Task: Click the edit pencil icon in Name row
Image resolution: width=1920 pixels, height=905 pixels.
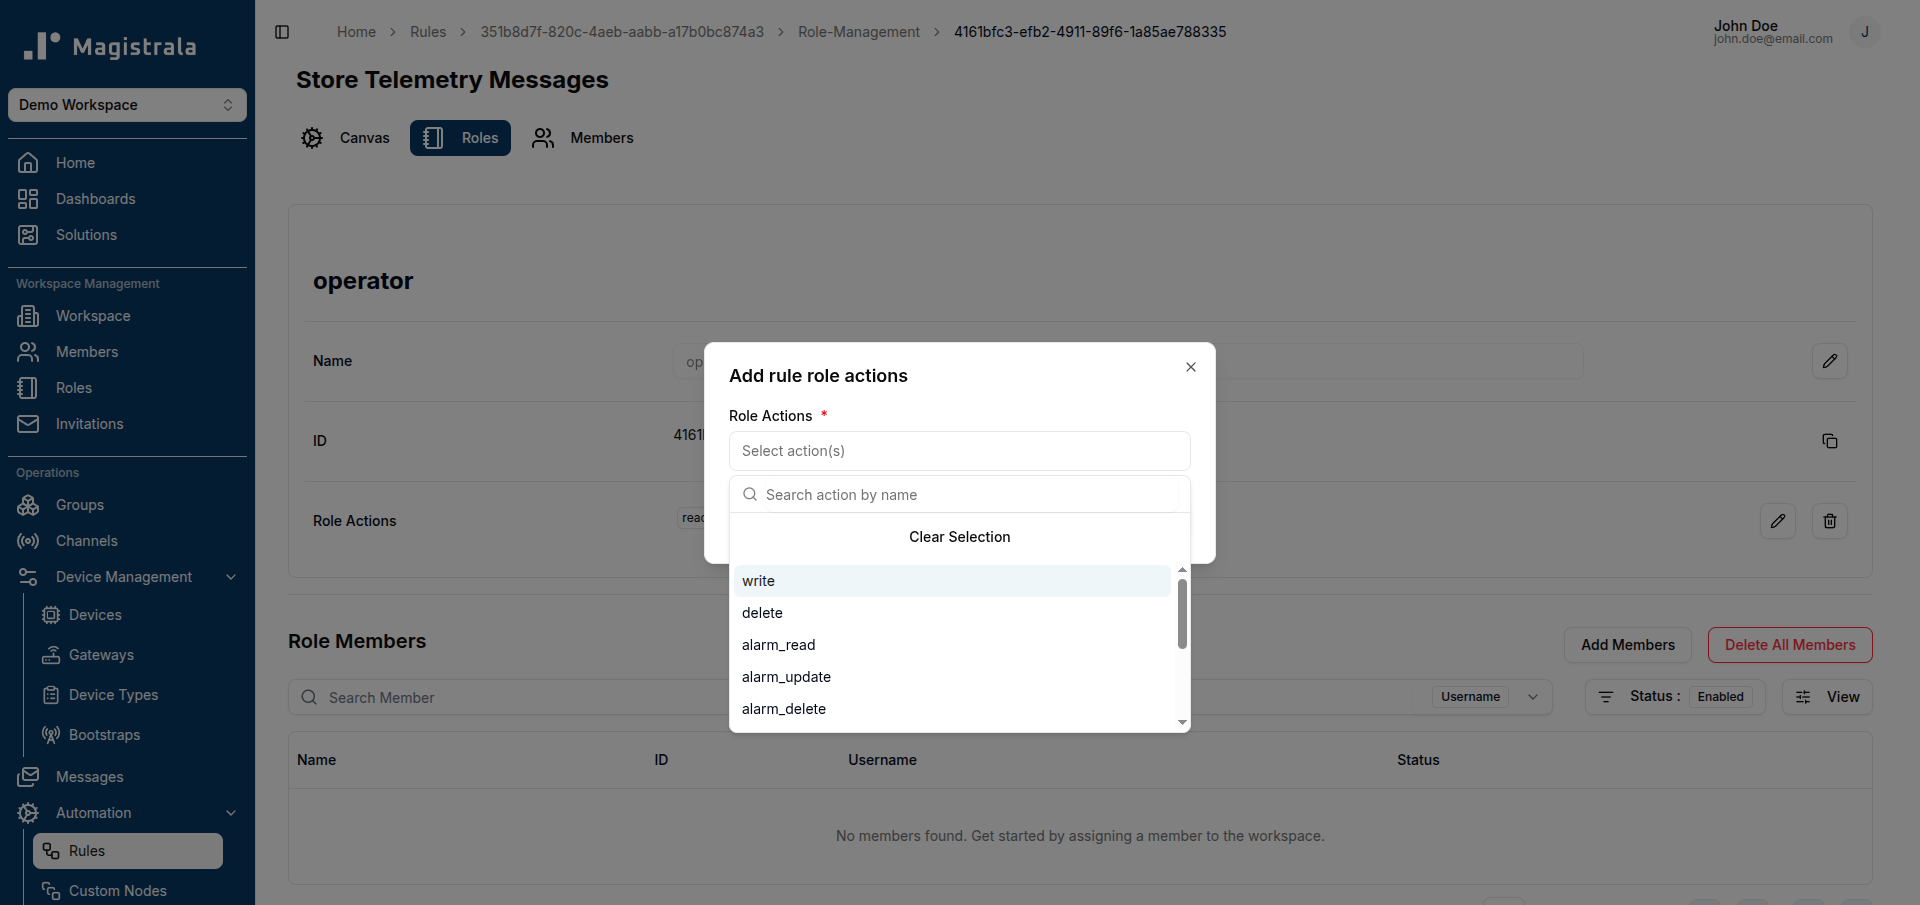Action: (x=1829, y=361)
